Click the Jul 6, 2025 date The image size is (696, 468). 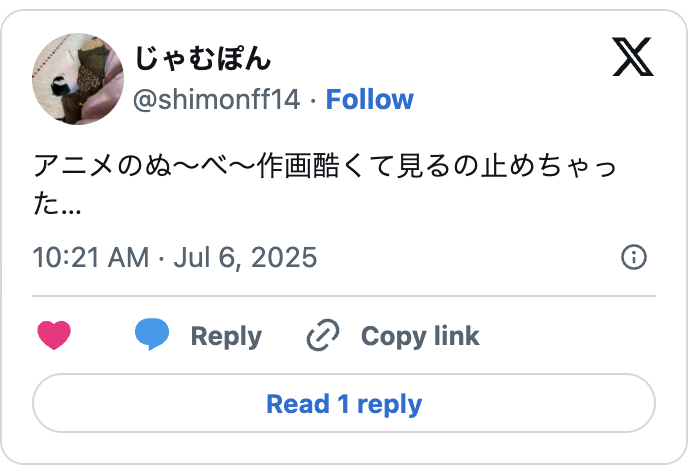(245, 257)
